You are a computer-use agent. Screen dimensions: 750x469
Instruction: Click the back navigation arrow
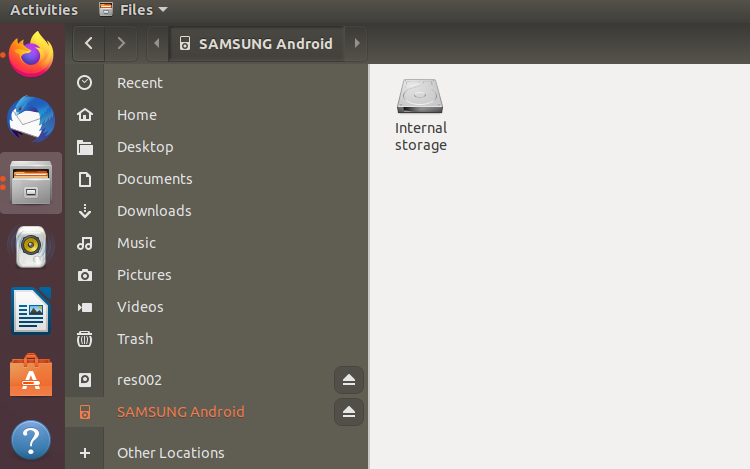point(90,43)
